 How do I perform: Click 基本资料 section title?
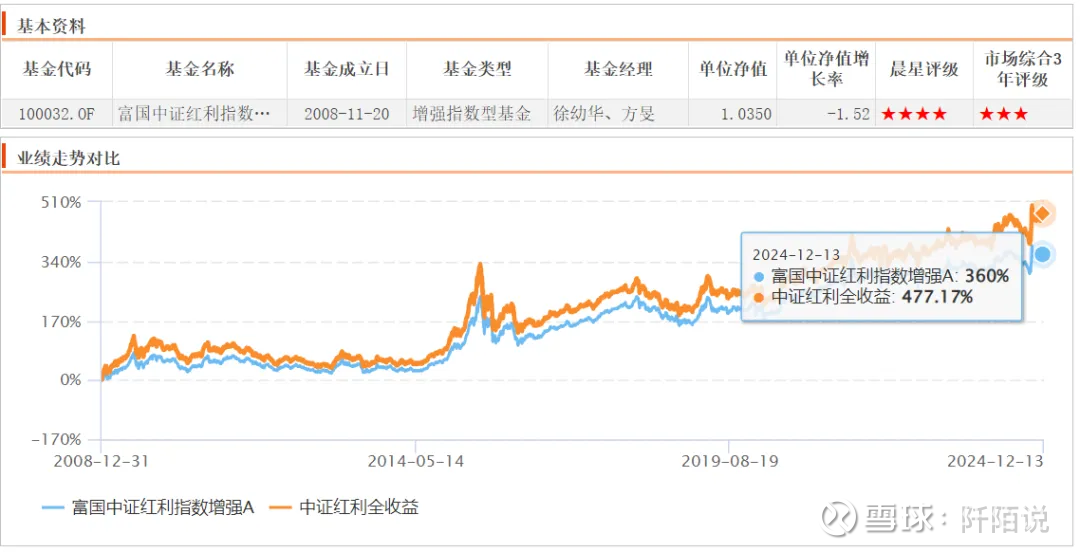coord(51,26)
